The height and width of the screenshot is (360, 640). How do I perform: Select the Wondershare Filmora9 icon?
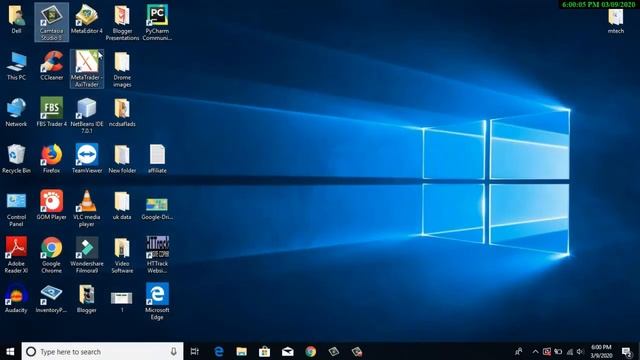[x=87, y=255]
